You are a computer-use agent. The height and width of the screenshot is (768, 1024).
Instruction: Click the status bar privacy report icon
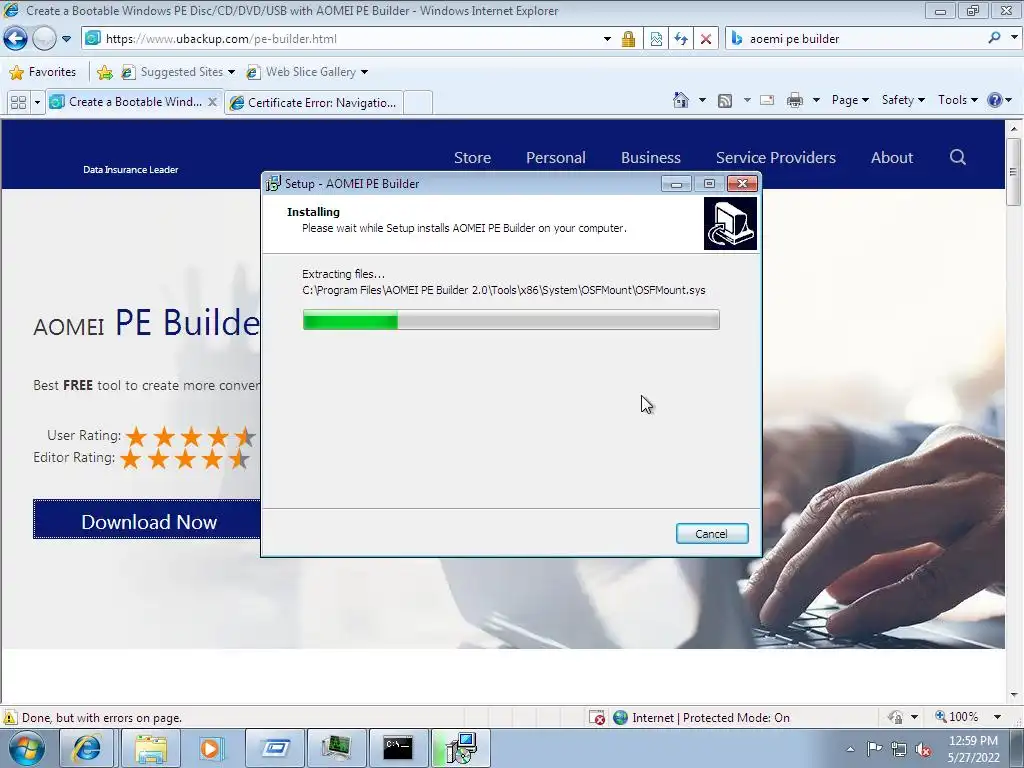pos(895,717)
